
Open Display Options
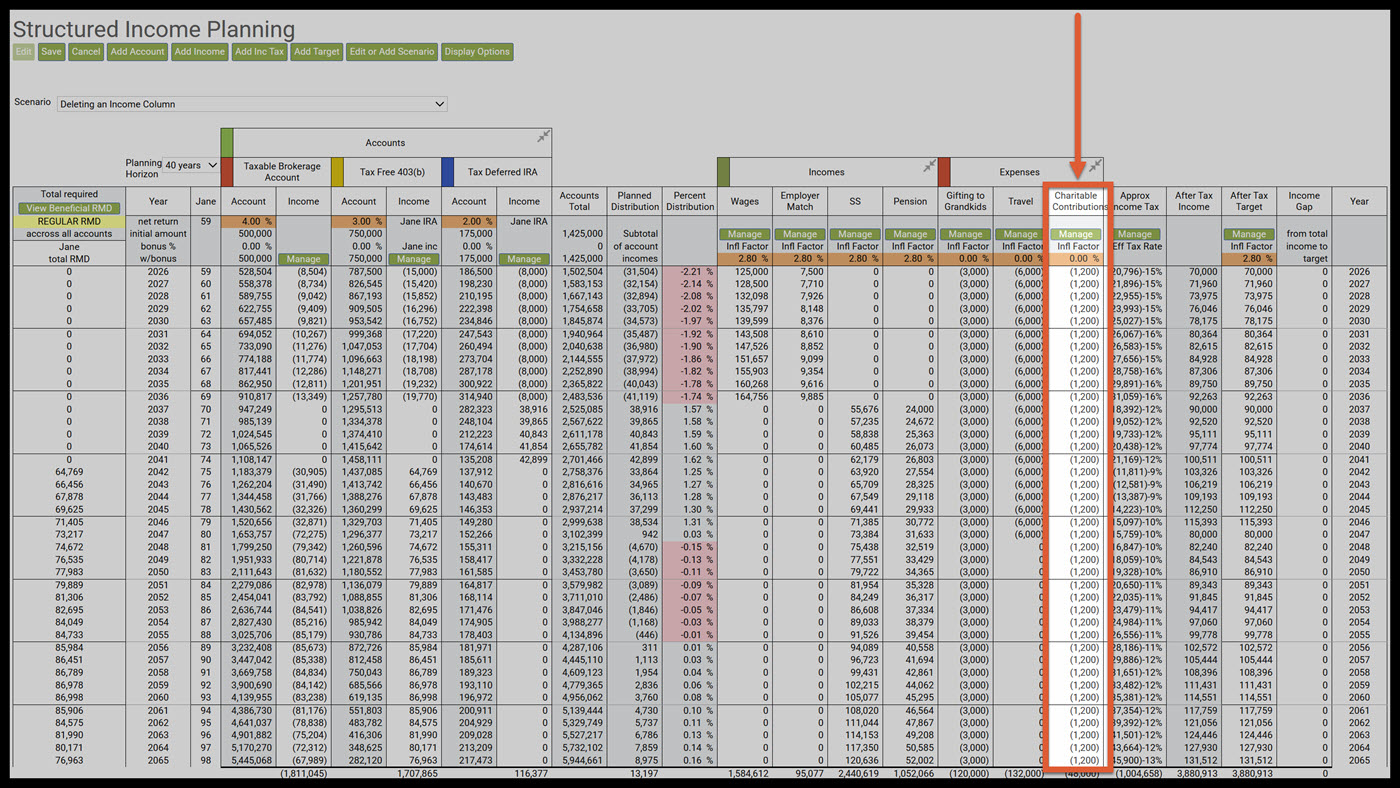pyautogui.click(x=477, y=52)
